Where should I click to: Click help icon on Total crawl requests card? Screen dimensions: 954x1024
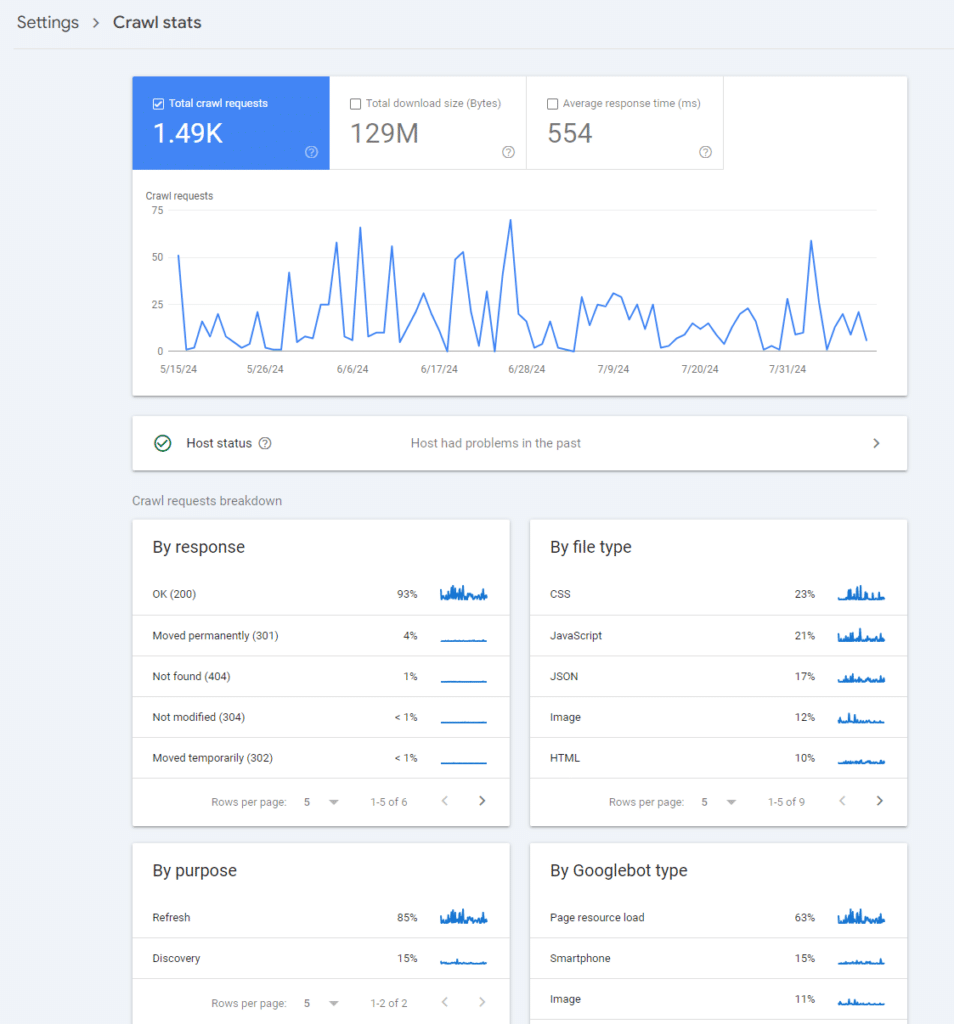311,152
